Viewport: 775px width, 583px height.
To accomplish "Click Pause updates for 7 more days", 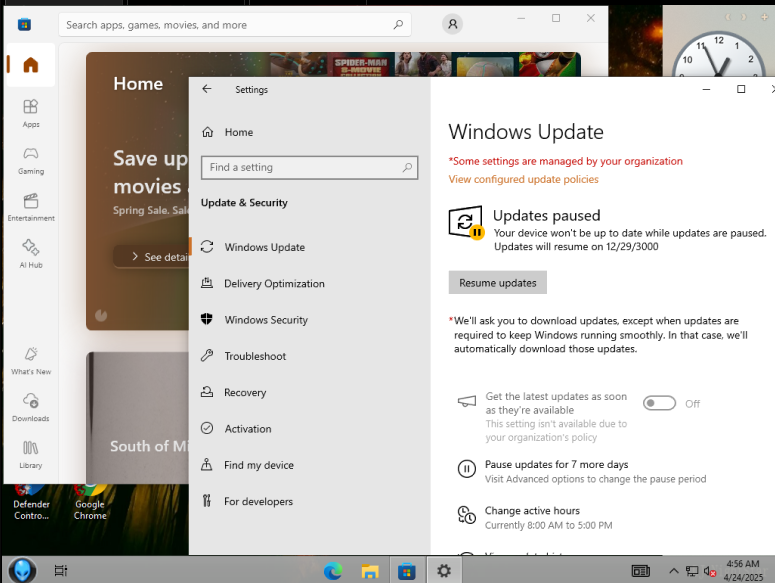I will 556,465.
